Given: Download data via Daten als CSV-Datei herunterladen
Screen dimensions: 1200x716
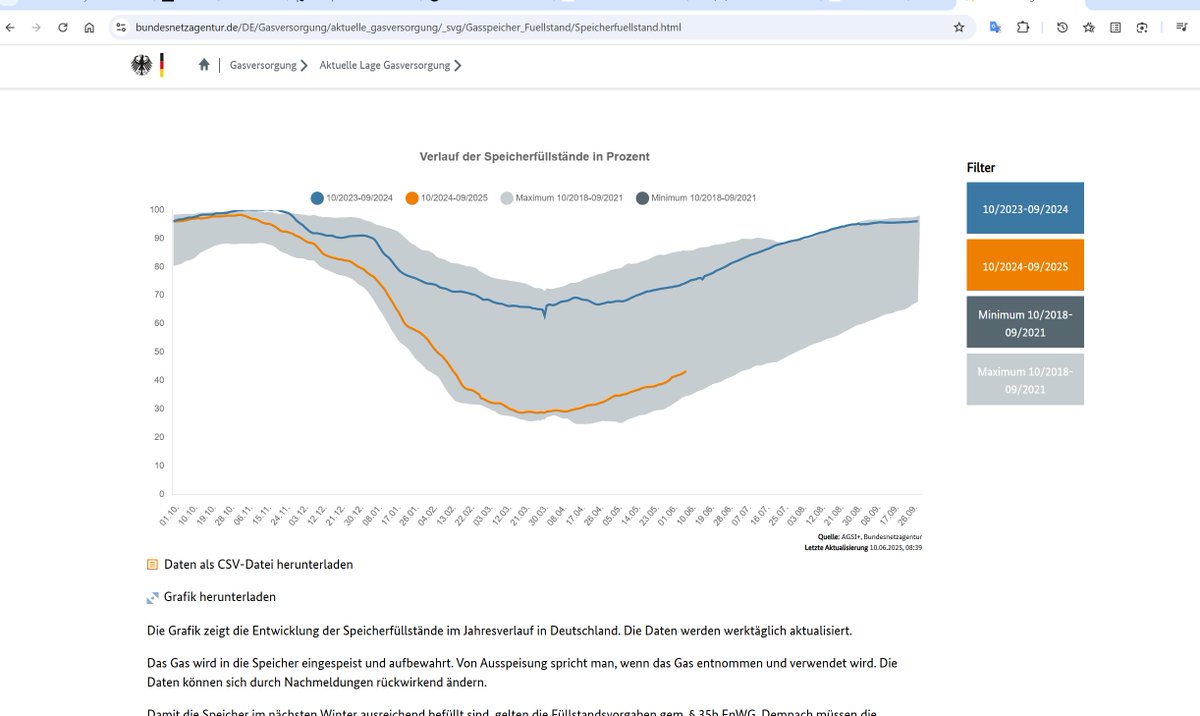Looking at the screenshot, I should (x=258, y=564).
